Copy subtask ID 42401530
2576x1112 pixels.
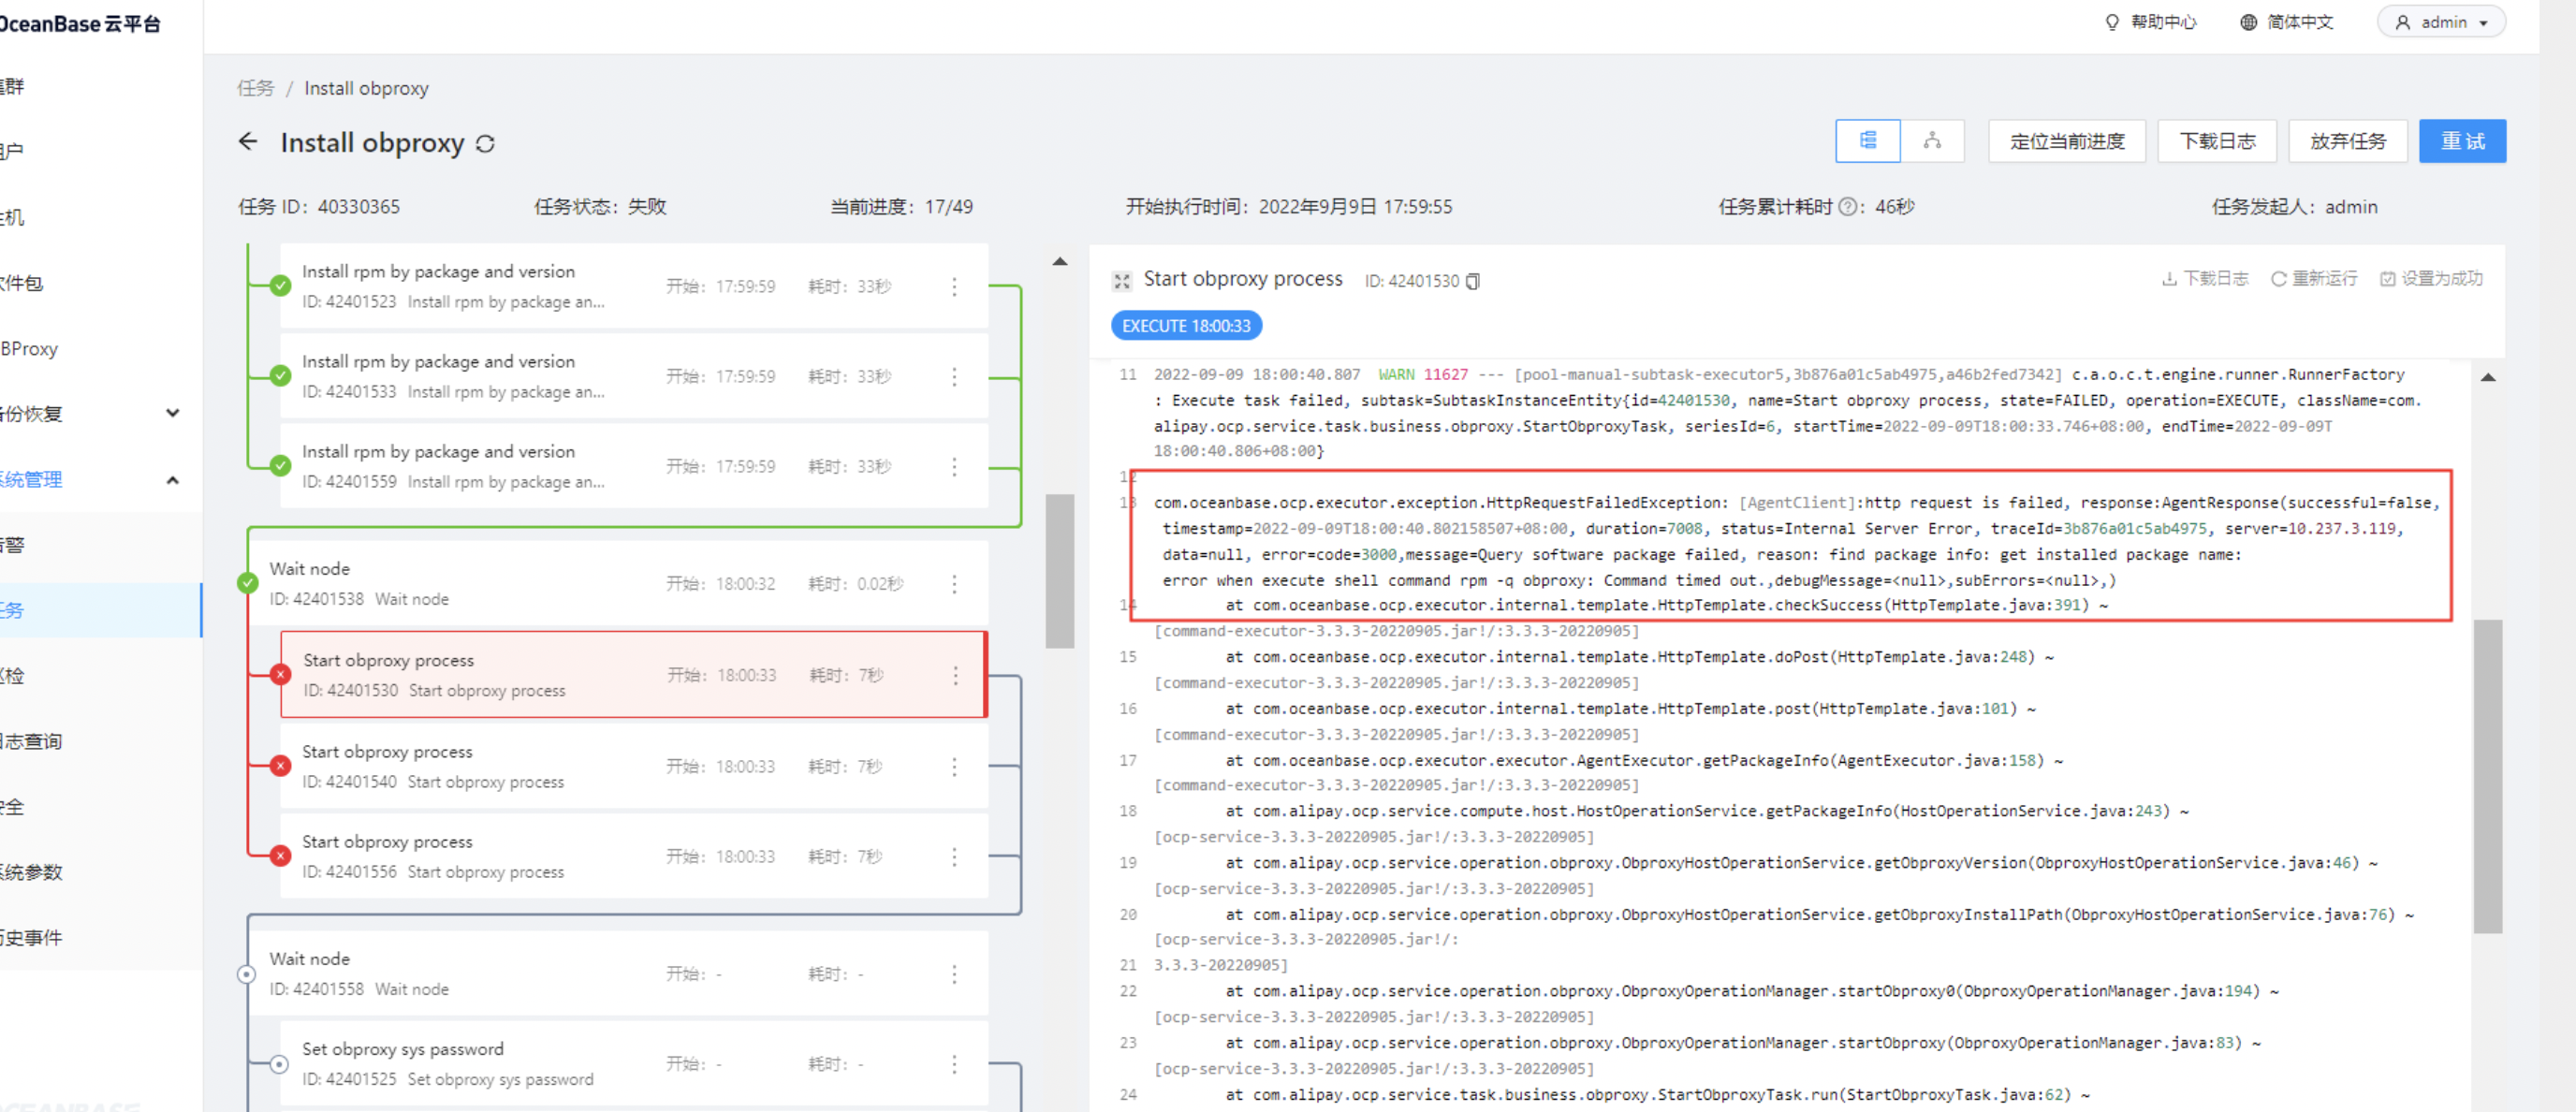tap(1473, 282)
